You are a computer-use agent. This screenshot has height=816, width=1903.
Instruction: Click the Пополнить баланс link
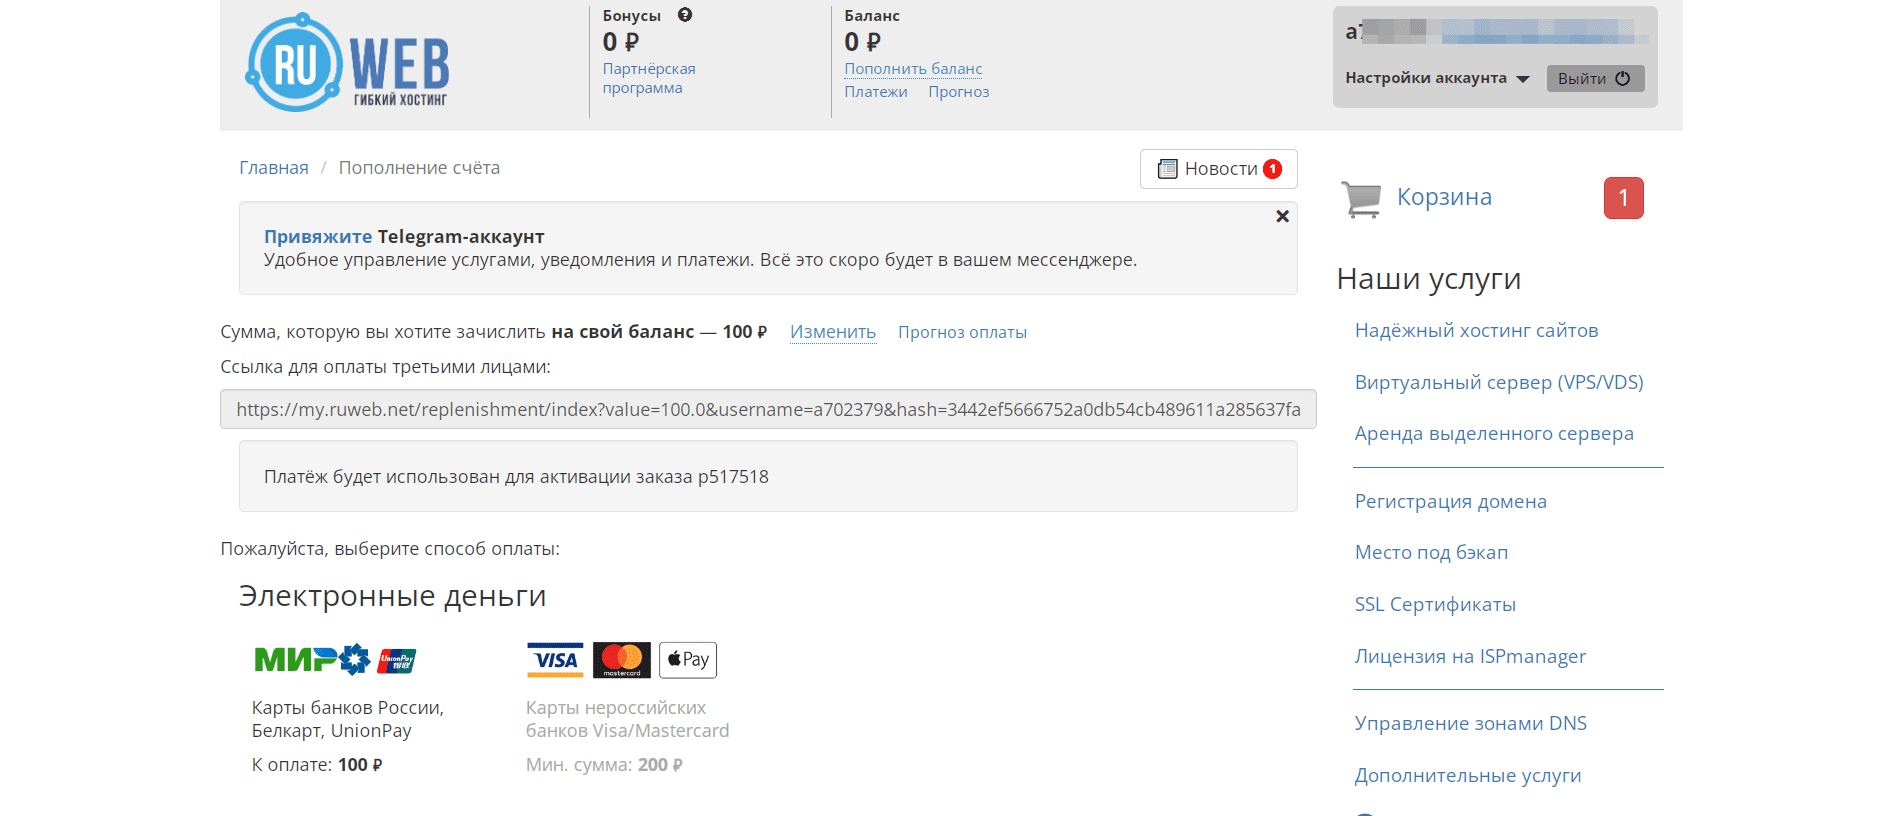913,69
